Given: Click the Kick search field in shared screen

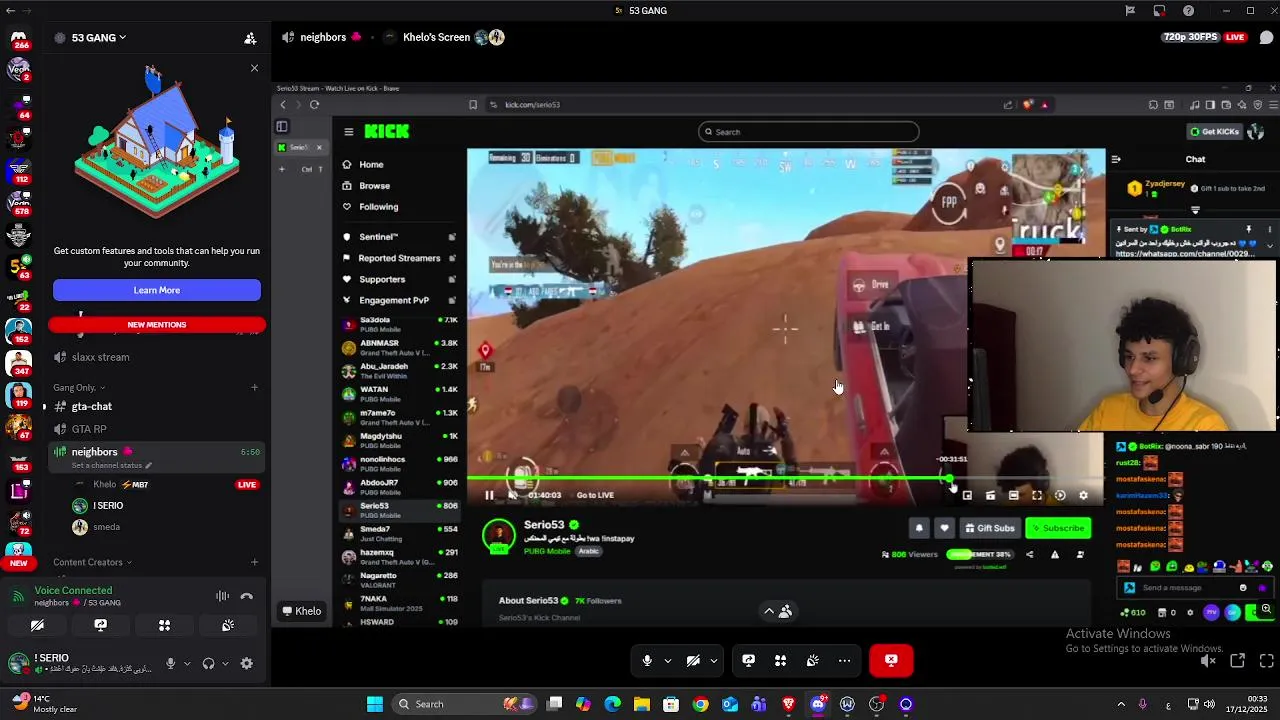Looking at the screenshot, I should click(808, 132).
